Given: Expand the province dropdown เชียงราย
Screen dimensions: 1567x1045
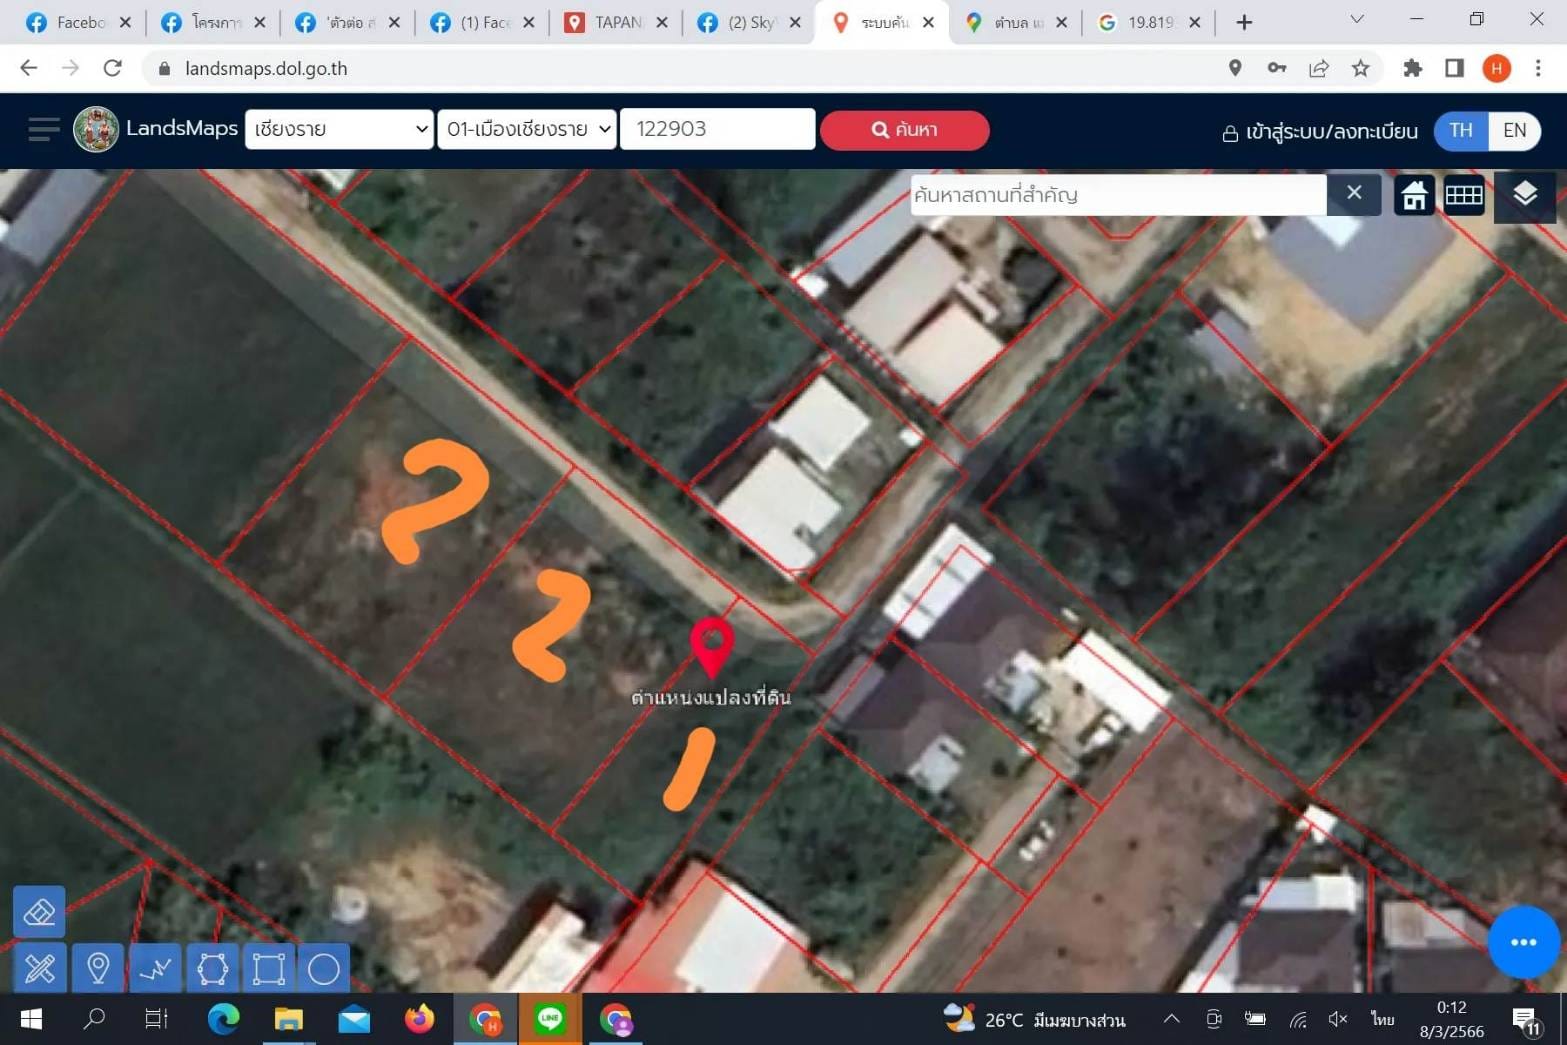Looking at the screenshot, I should click(x=339, y=129).
